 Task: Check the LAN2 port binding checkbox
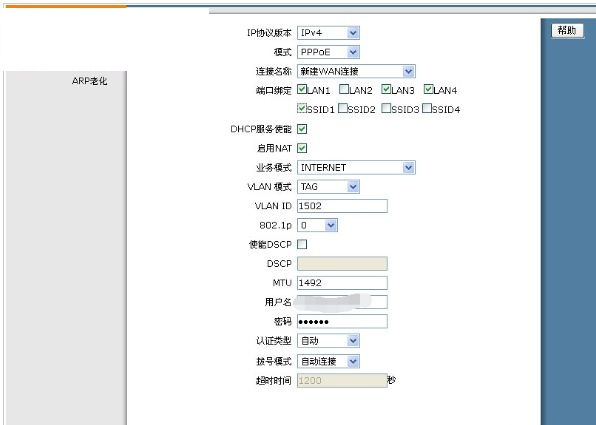(x=344, y=89)
